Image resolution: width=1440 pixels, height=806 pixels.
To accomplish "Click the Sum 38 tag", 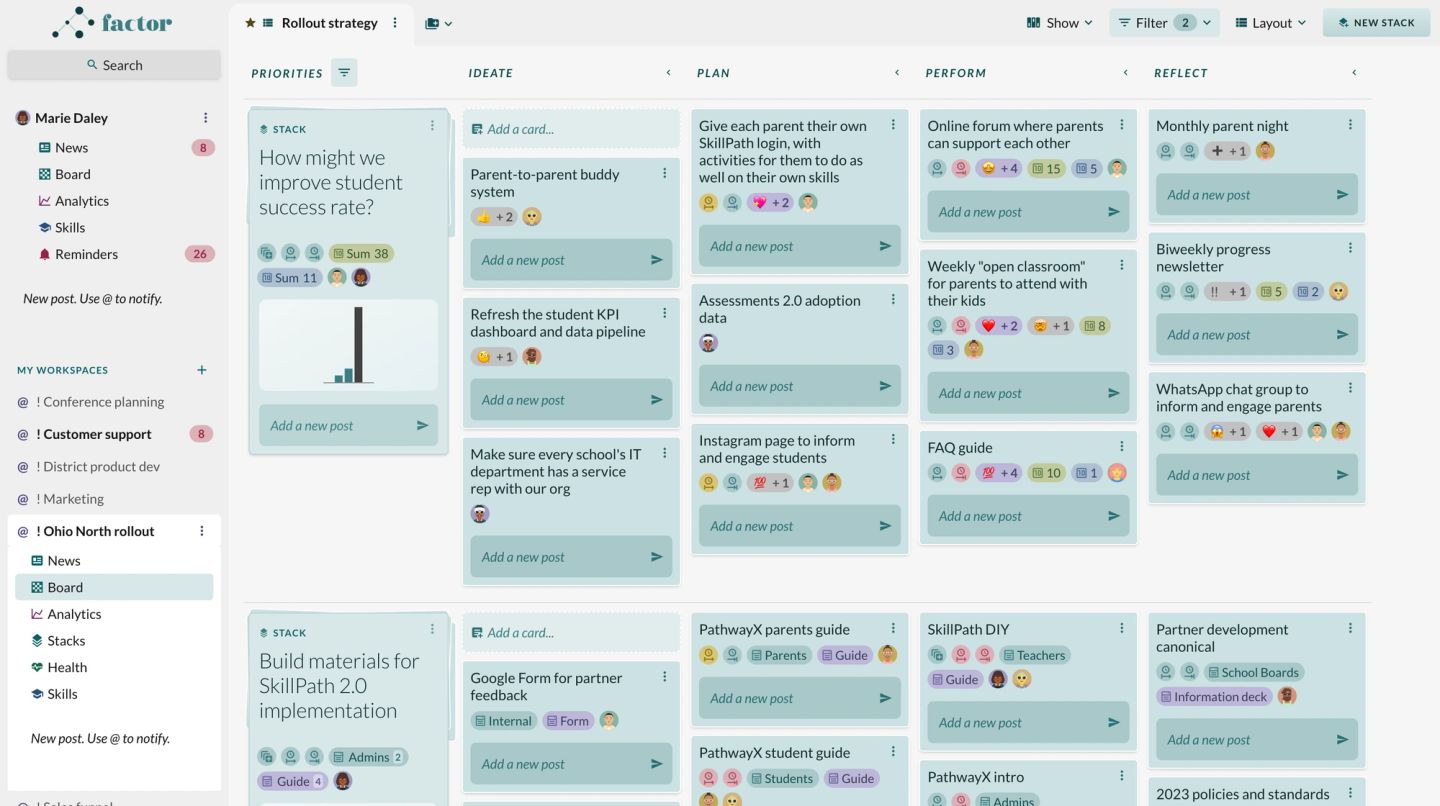I will click(361, 254).
